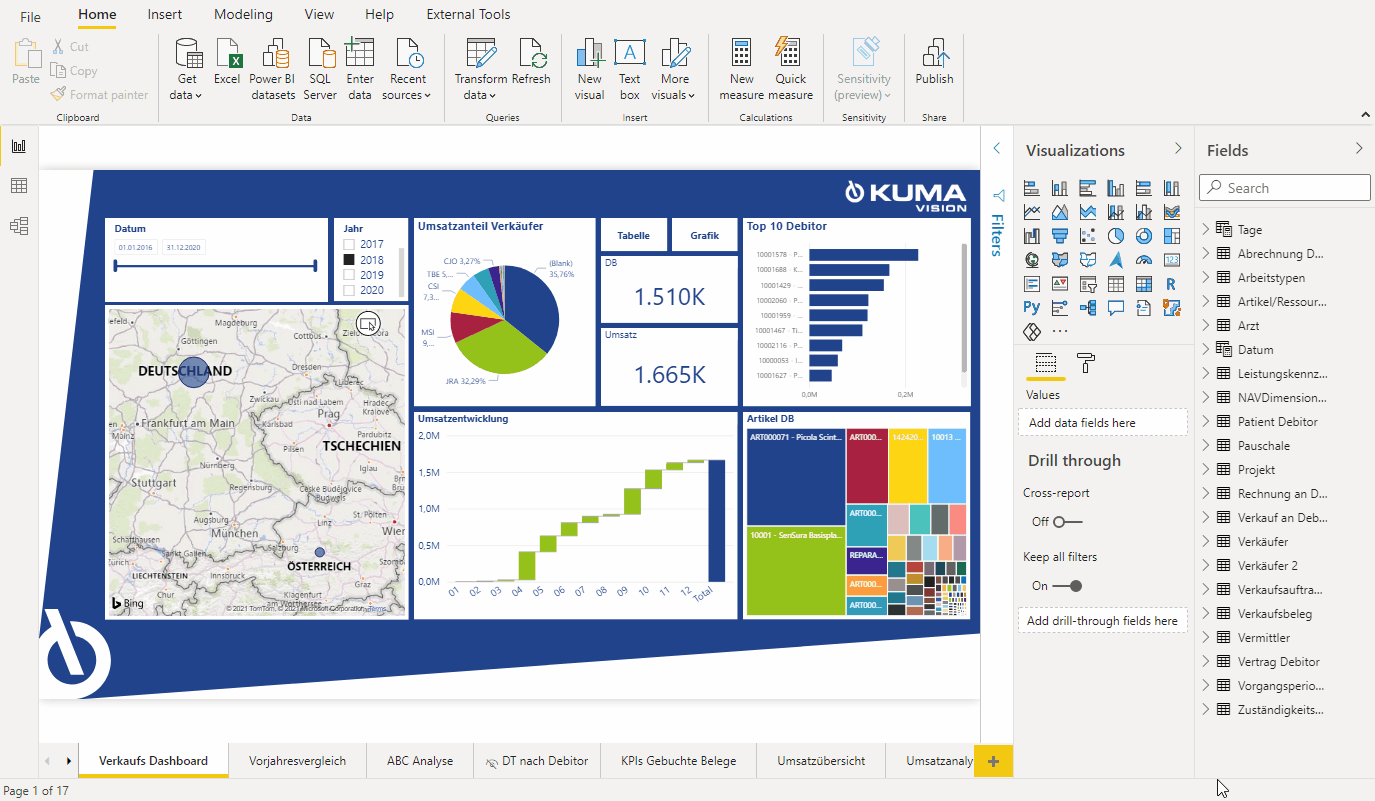The height and width of the screenshot is (801, 1375).
Task: Switch to Data view in left sidebar
Action: pyautogui.click(x=19, y=186)
